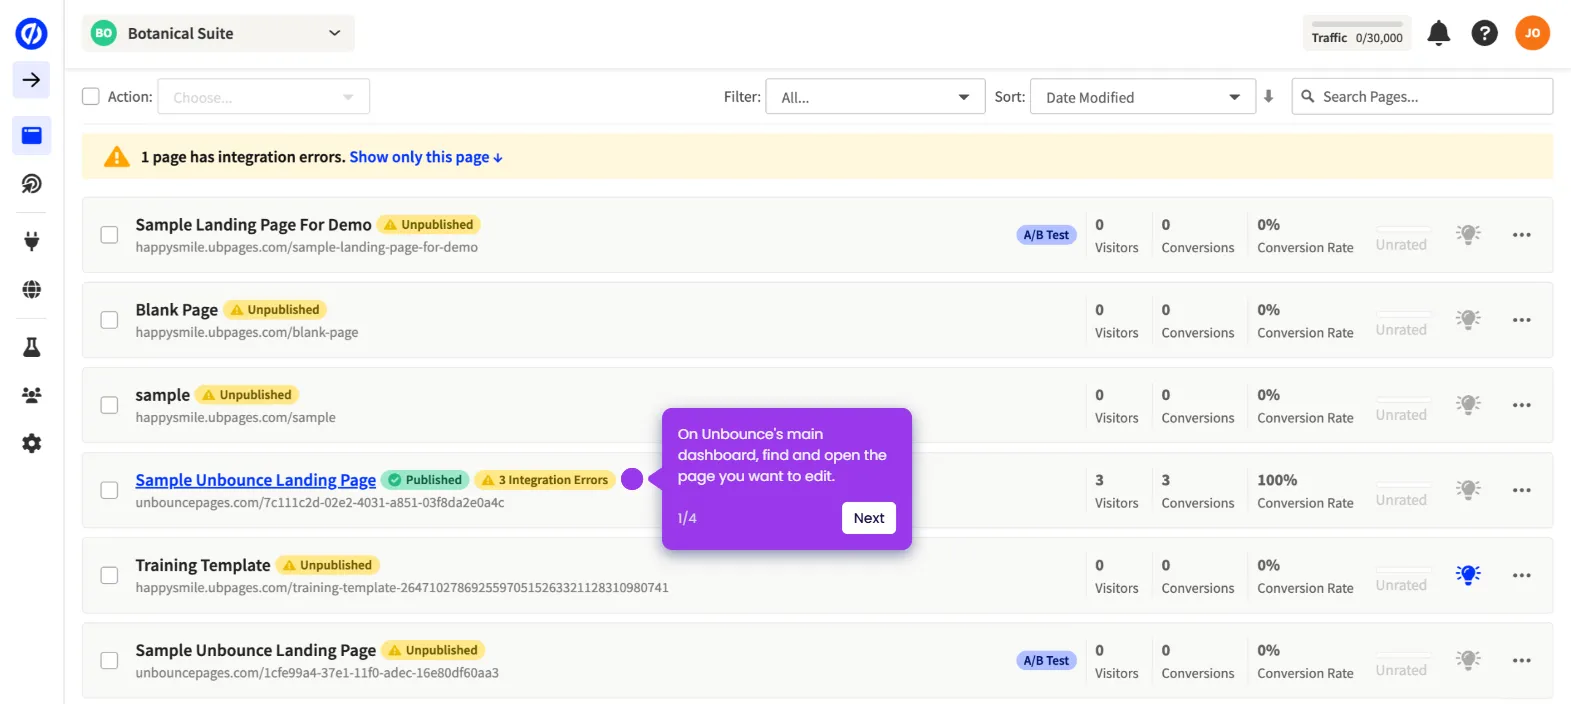Click 3 Integration Errors badge

click(545, 480)
